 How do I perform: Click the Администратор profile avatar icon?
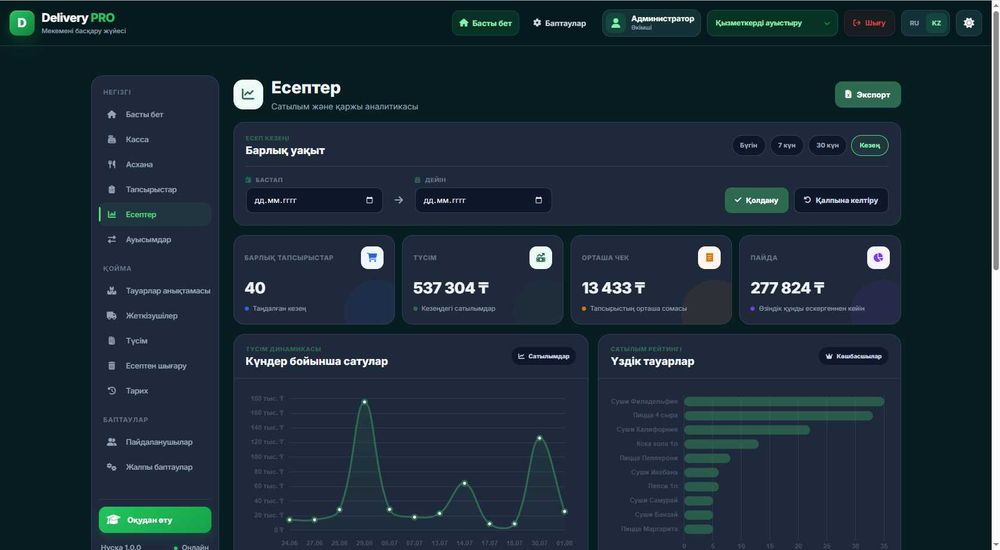coord(615,23)
